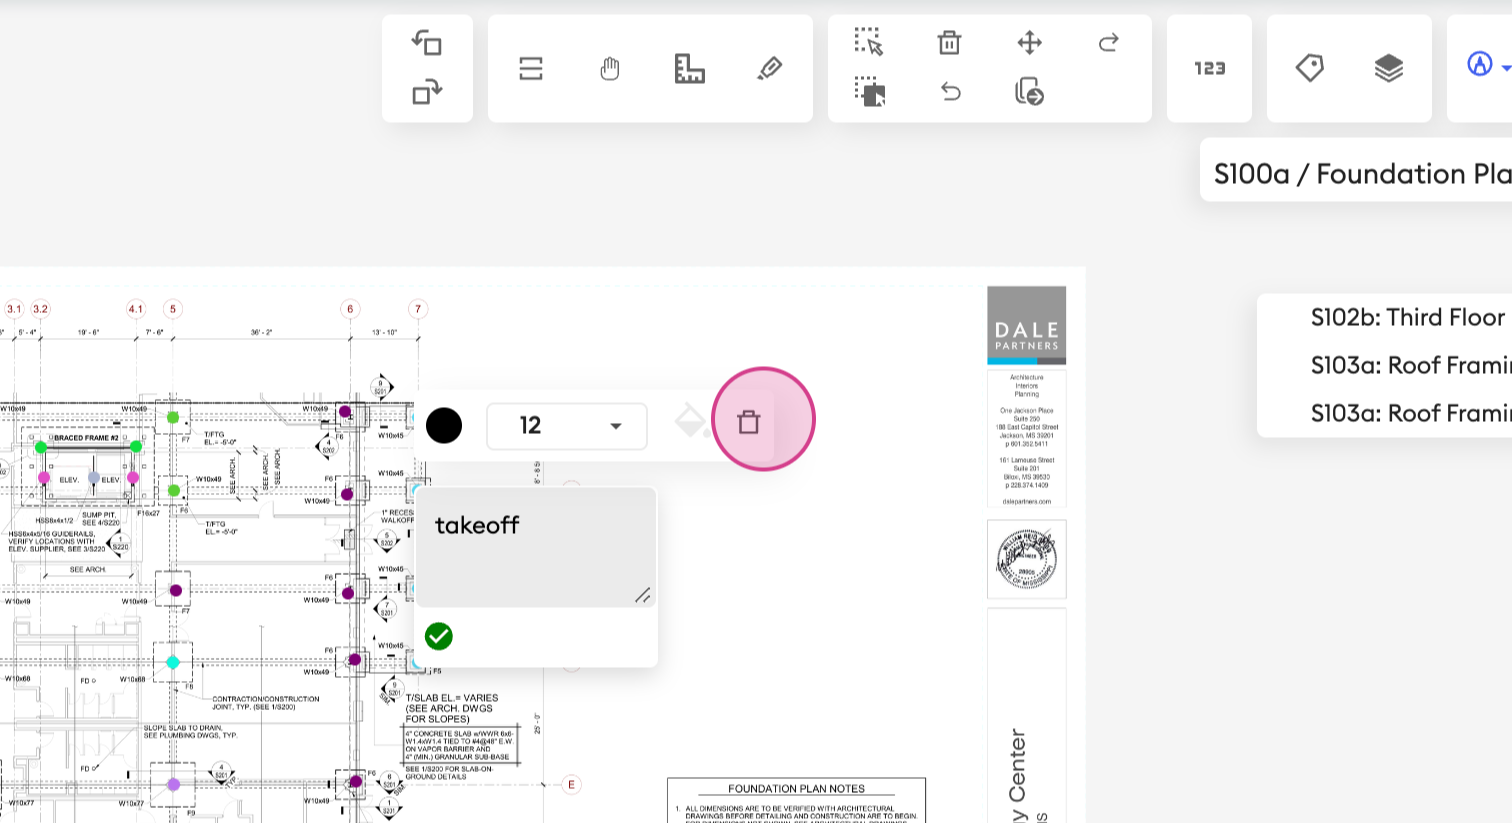This screenshot has height=823, width=1512.
Task: Click the copy-to-page arrow icon
Action: 1029,92
